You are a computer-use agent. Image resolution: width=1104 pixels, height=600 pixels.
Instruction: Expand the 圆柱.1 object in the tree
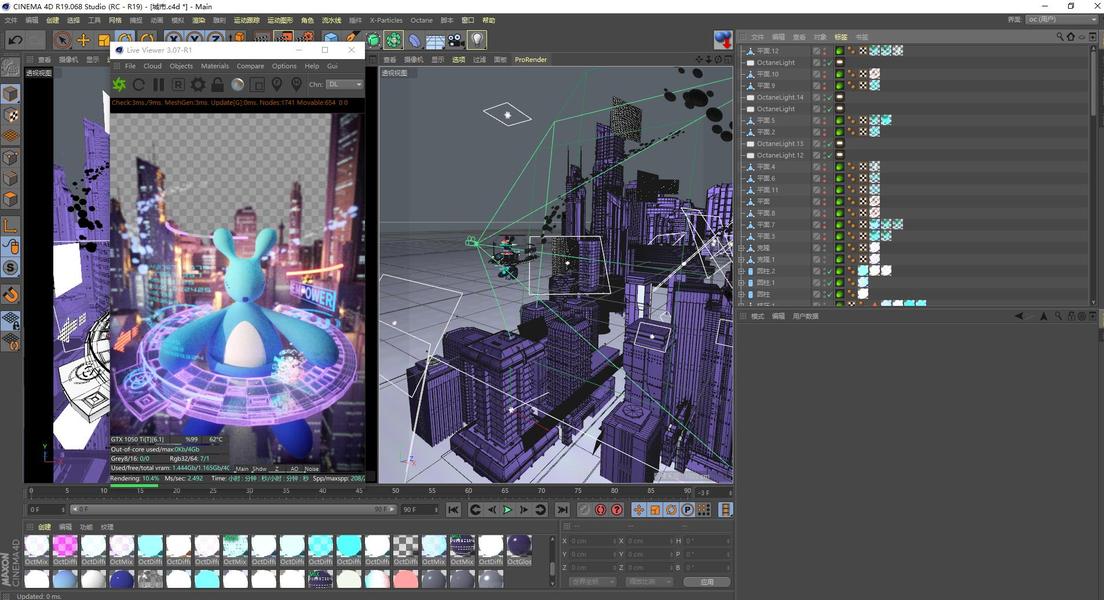pos(741,282)
